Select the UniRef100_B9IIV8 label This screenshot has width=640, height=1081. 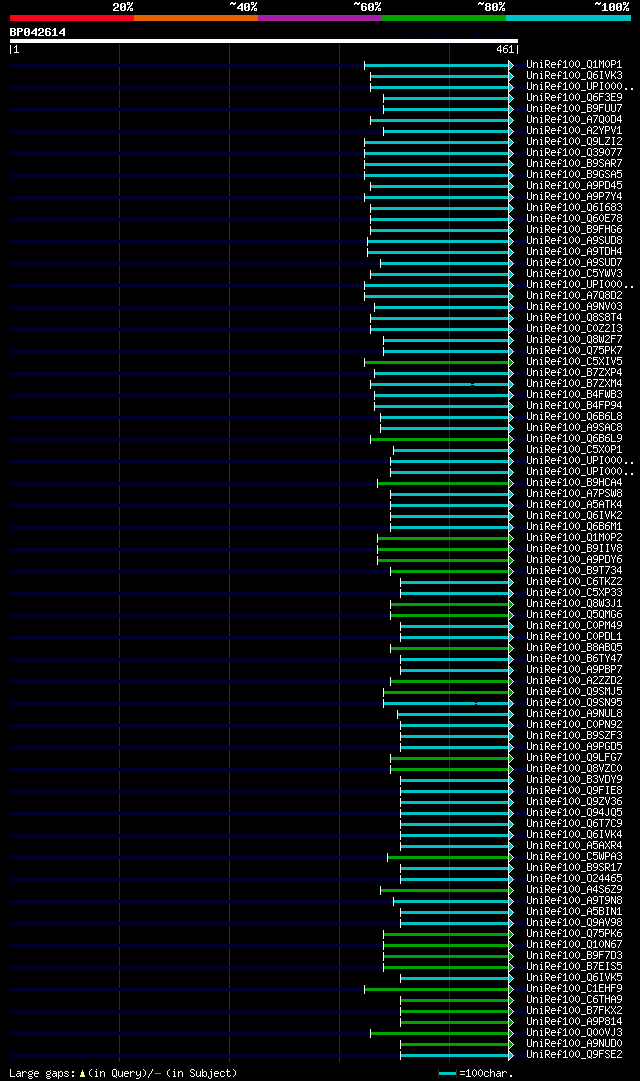[574, 549]
